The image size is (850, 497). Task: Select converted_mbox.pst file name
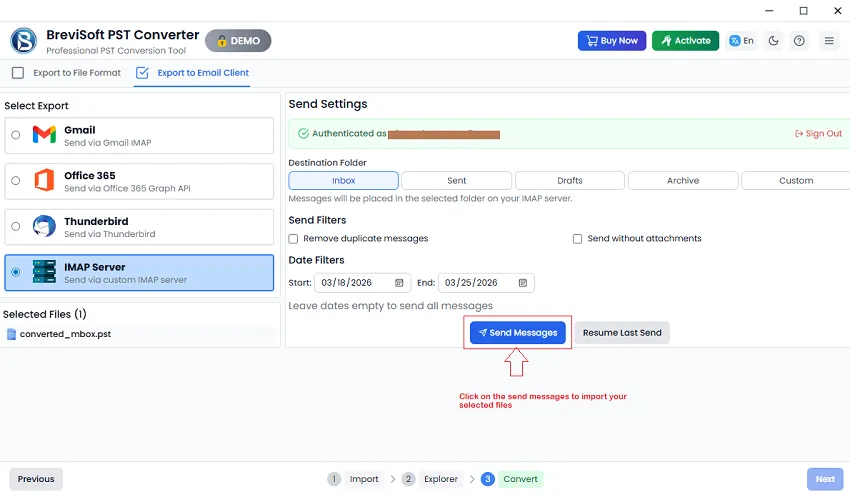coord(65,334)
